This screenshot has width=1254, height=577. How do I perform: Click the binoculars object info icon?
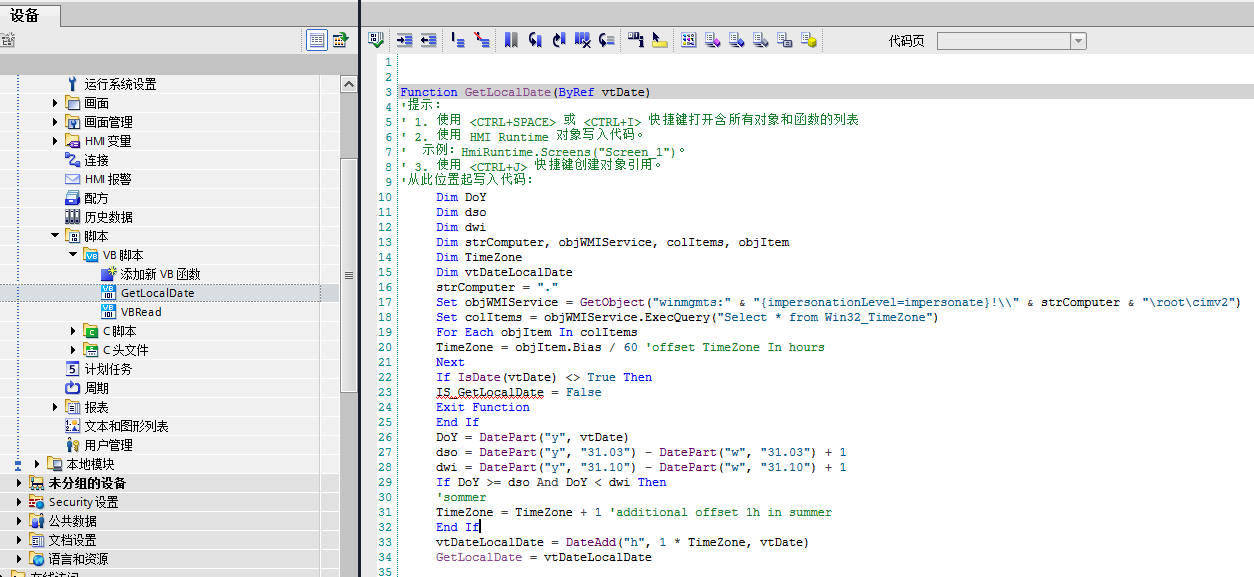635,40
